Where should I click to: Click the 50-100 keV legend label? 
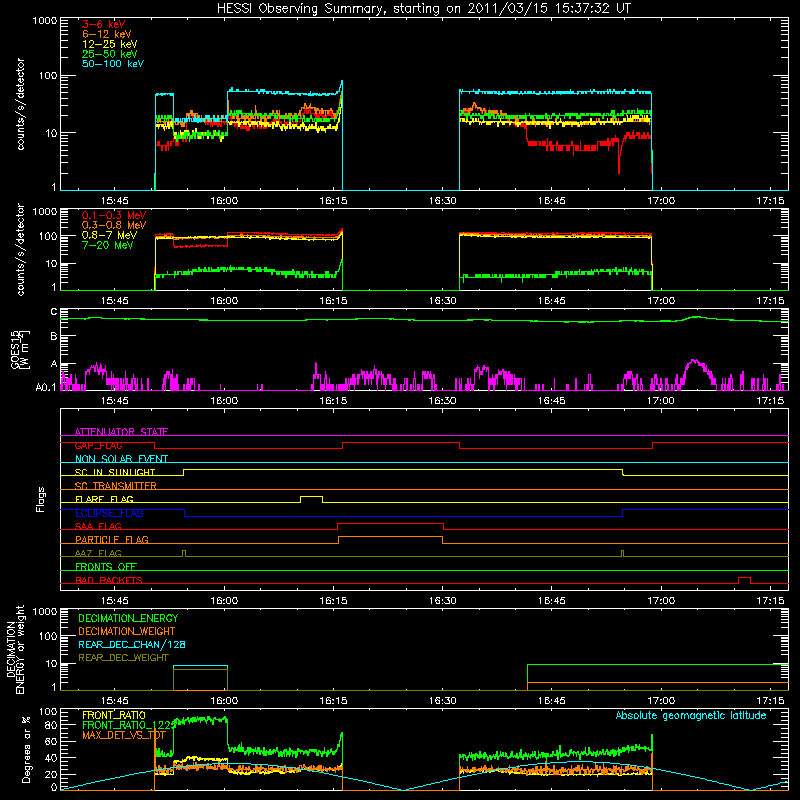pyautogui.click(x=112, y=64)
